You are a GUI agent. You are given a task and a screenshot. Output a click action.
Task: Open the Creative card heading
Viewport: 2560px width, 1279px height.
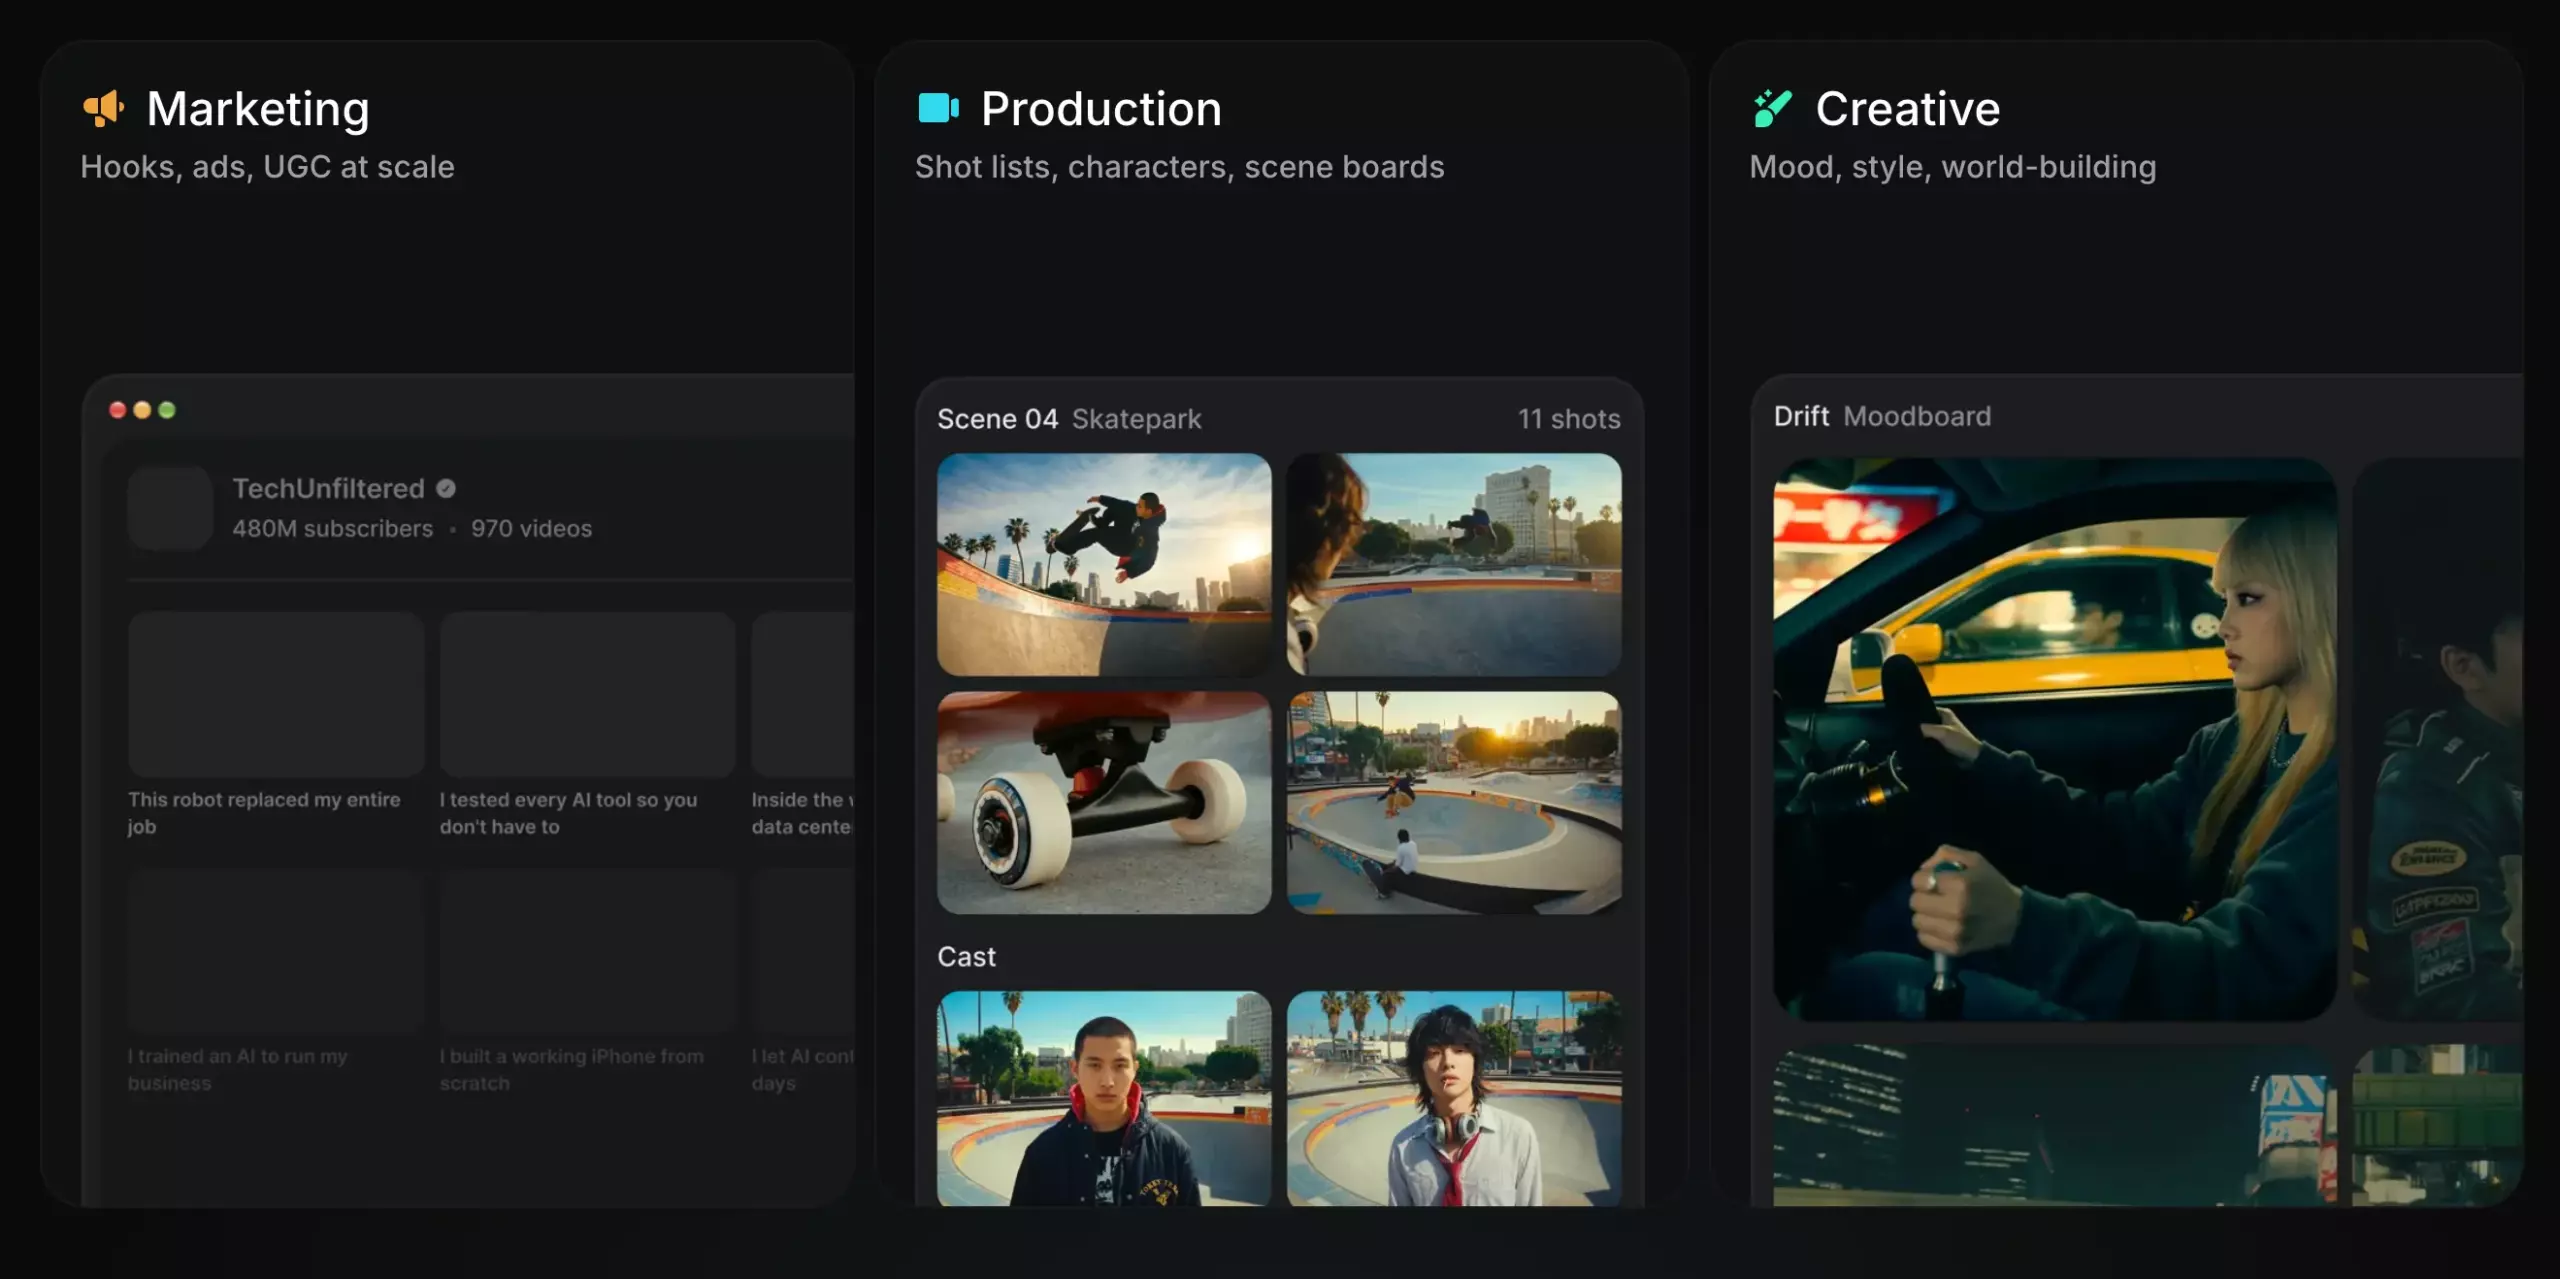point(1908,108)
